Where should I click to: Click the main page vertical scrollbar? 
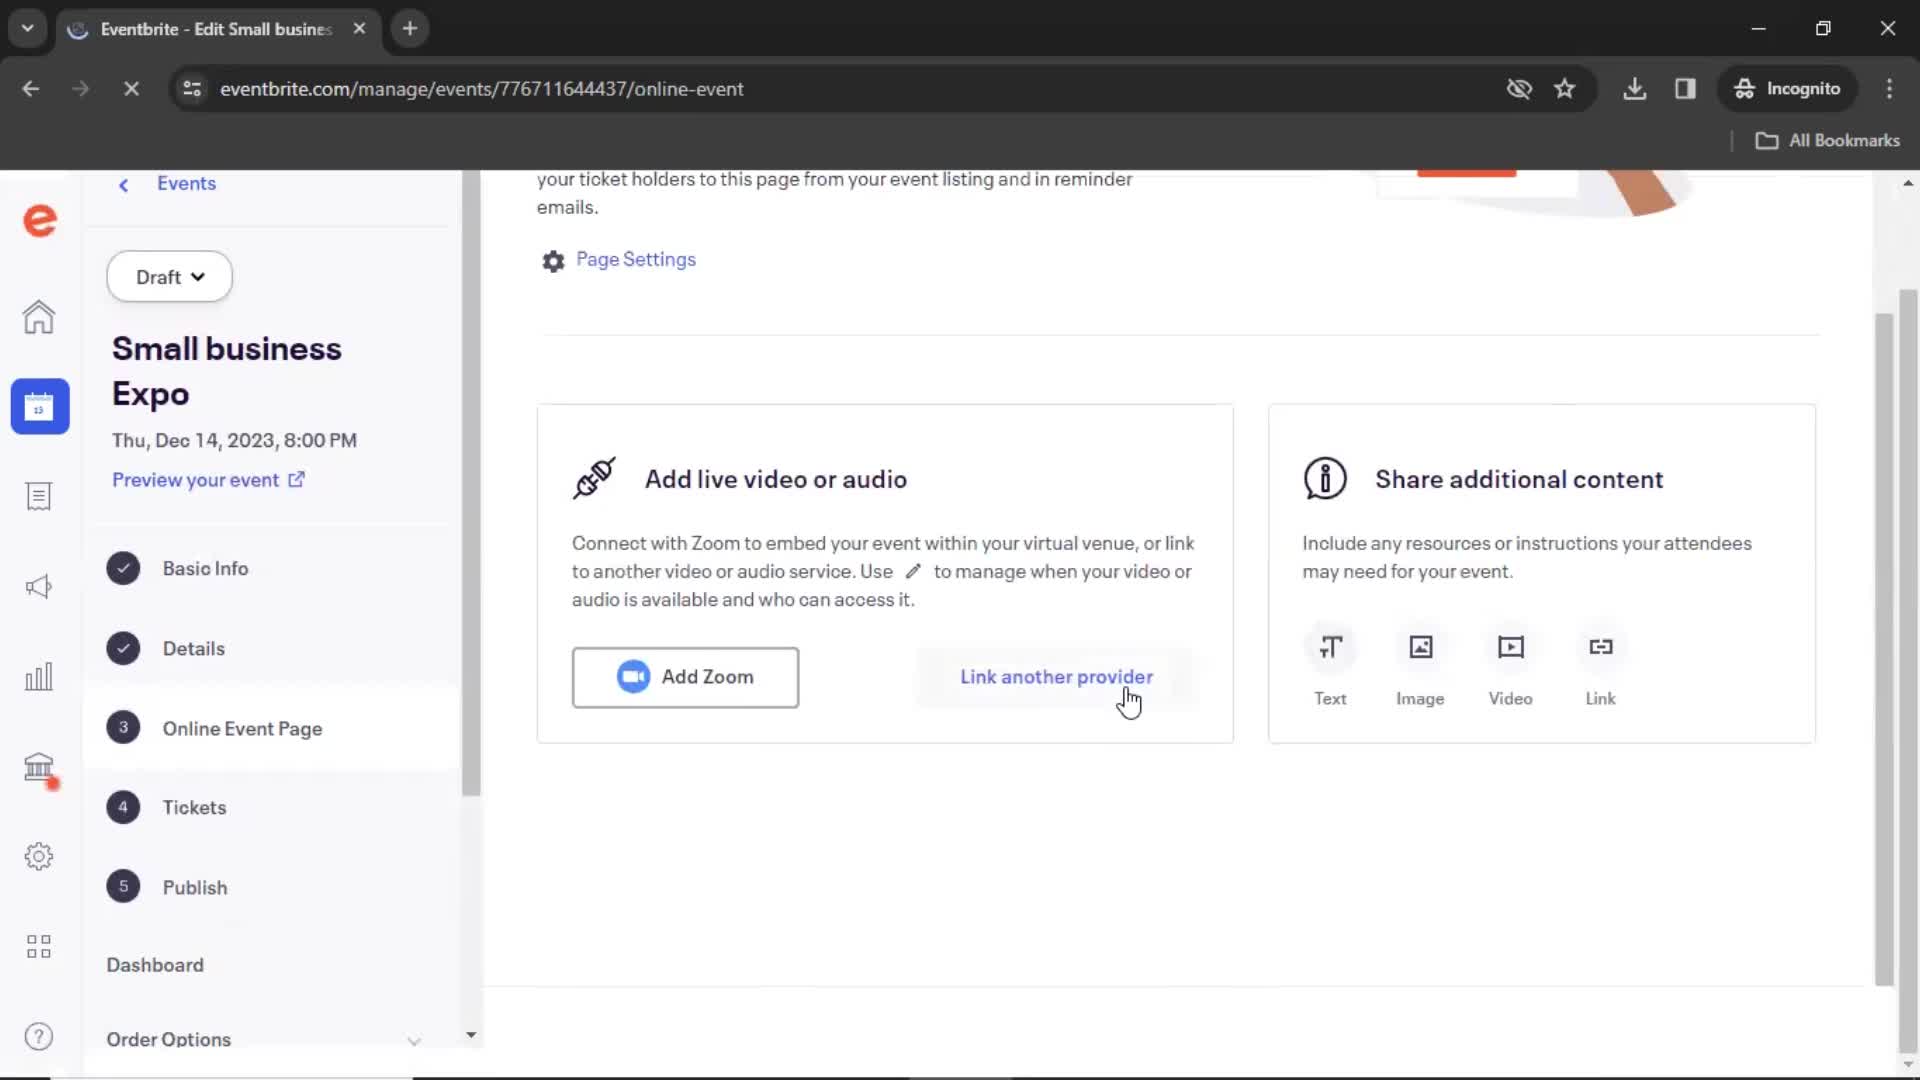[1909, 670]
